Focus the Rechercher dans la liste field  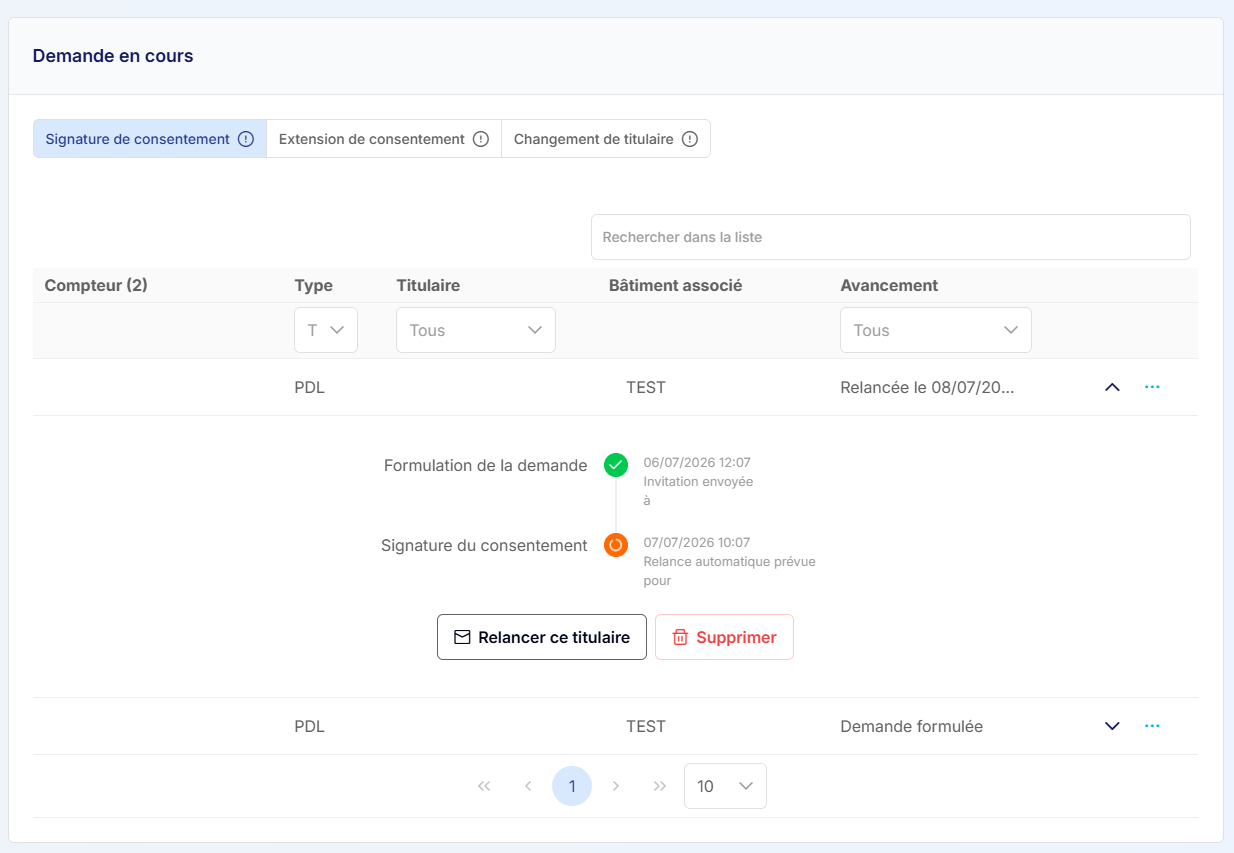coord(891,237)
